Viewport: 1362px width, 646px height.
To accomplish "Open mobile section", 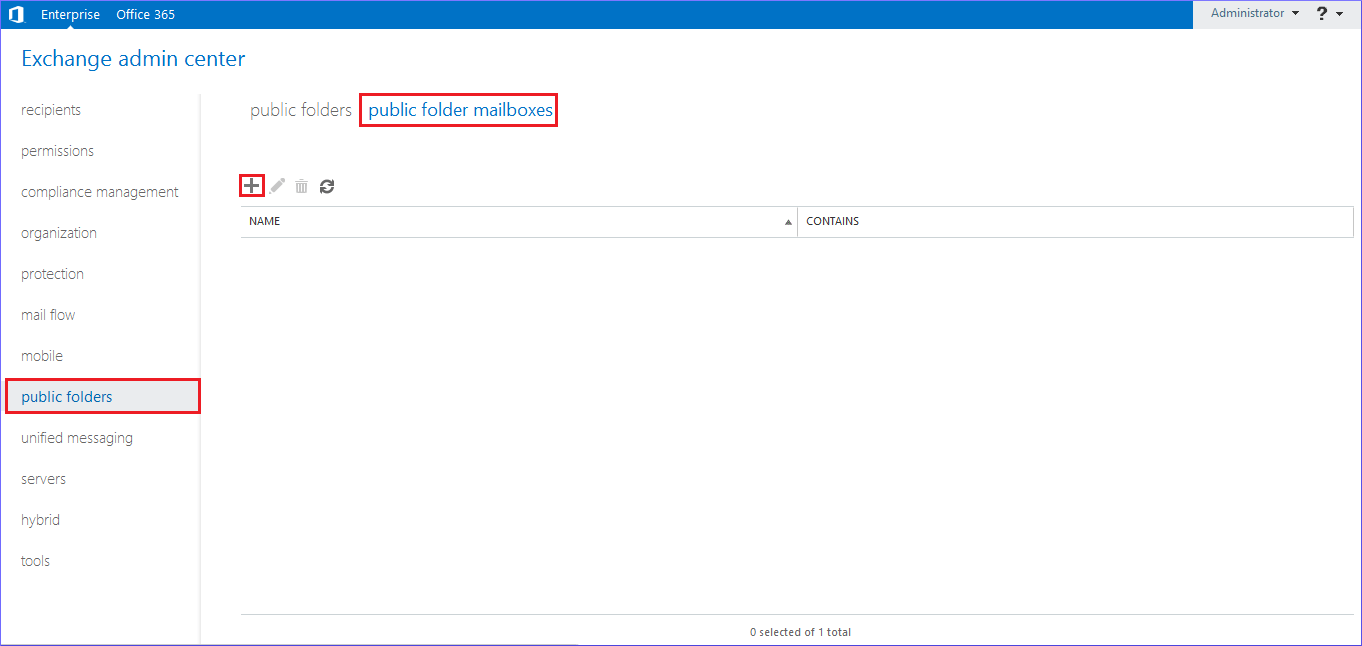I will (x=42, y=356).
